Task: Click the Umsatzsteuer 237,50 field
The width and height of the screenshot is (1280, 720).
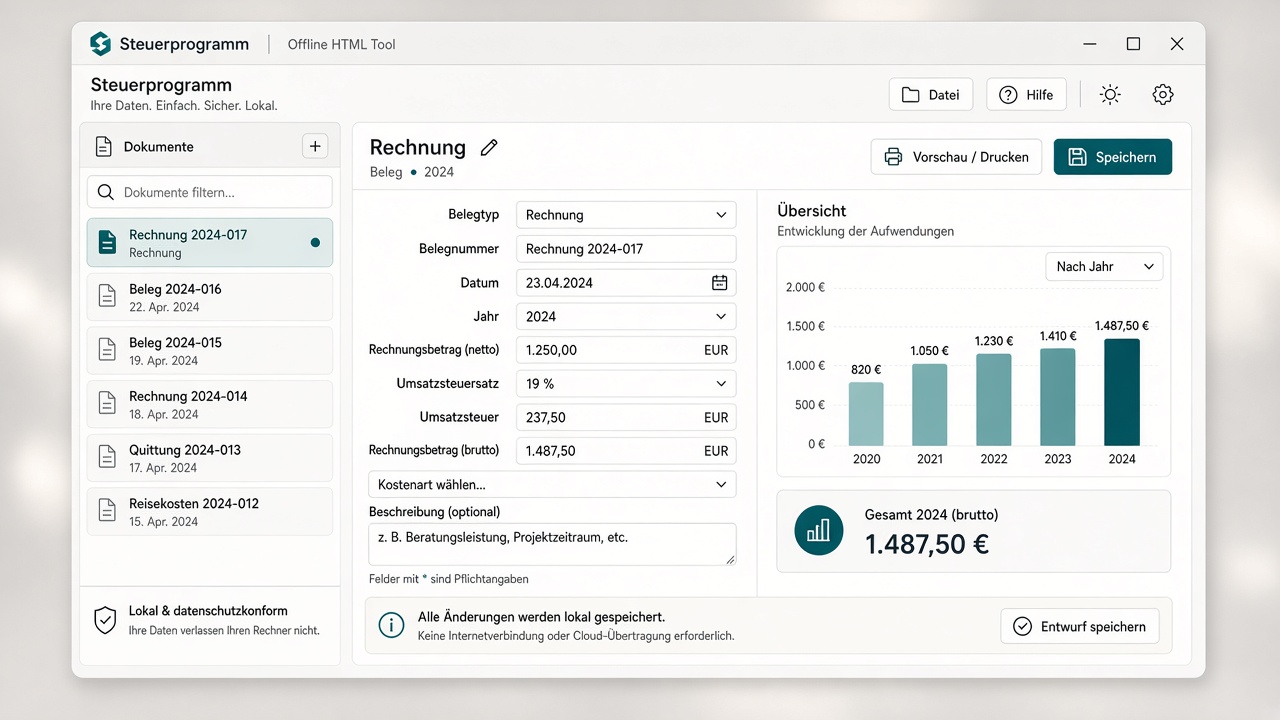Action: pyautogui.click(x=626, y=417)
